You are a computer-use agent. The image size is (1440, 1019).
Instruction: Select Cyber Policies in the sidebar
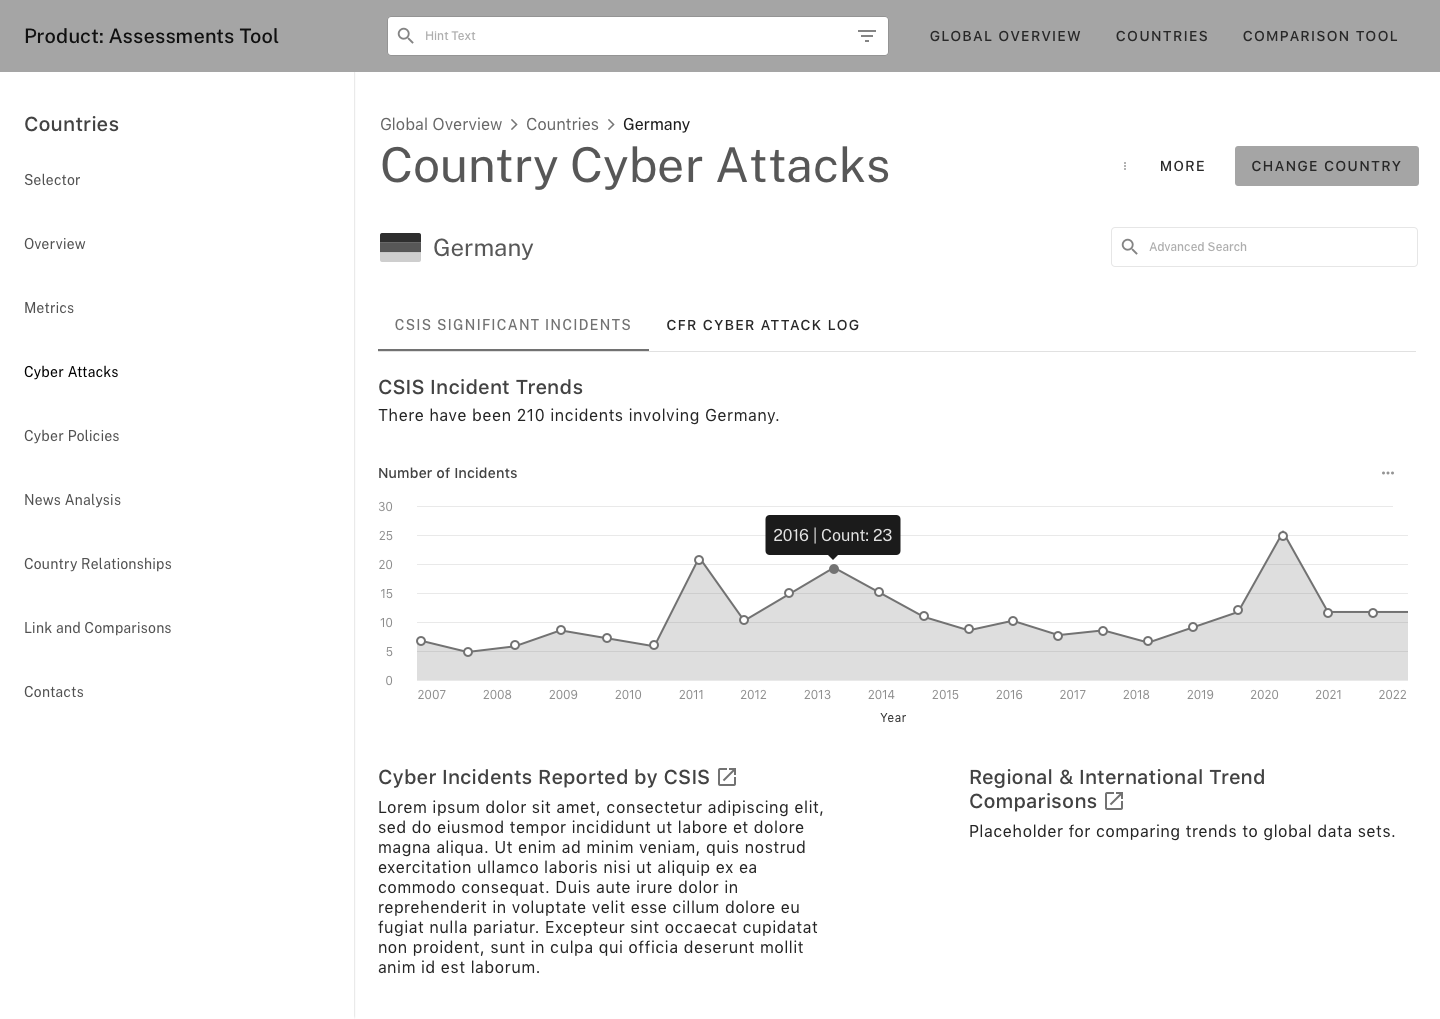pos(71,435)
